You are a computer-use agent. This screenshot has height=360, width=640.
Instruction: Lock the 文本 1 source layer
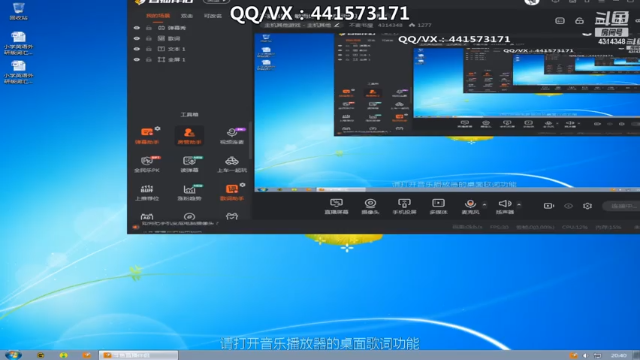(x=149, y=49)
